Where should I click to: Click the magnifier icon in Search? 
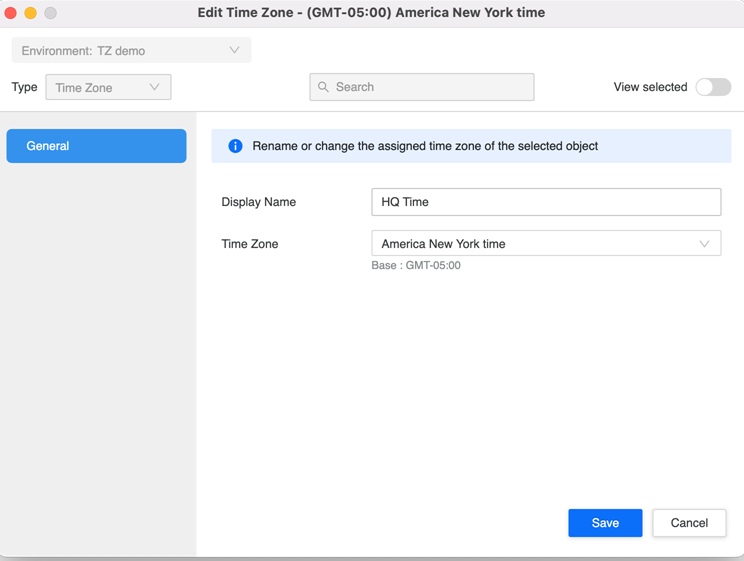click(x=323, y=87)
